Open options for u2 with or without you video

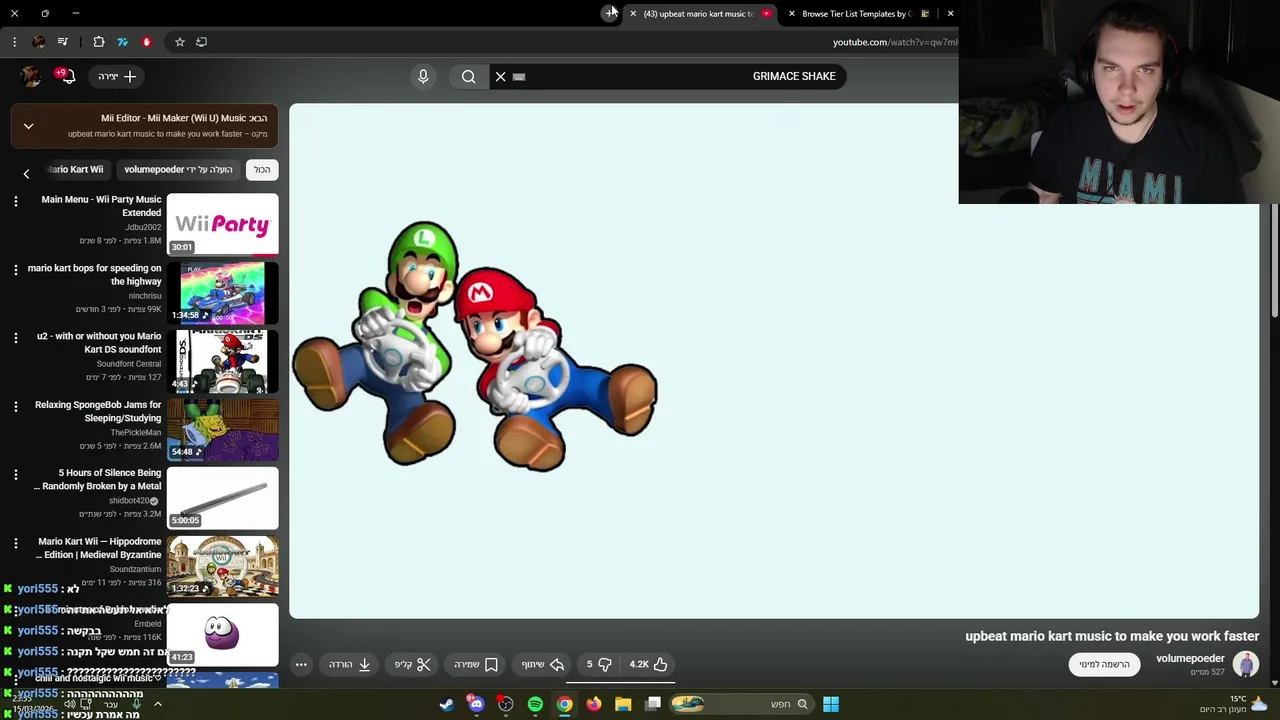click(x=15, y=338)
